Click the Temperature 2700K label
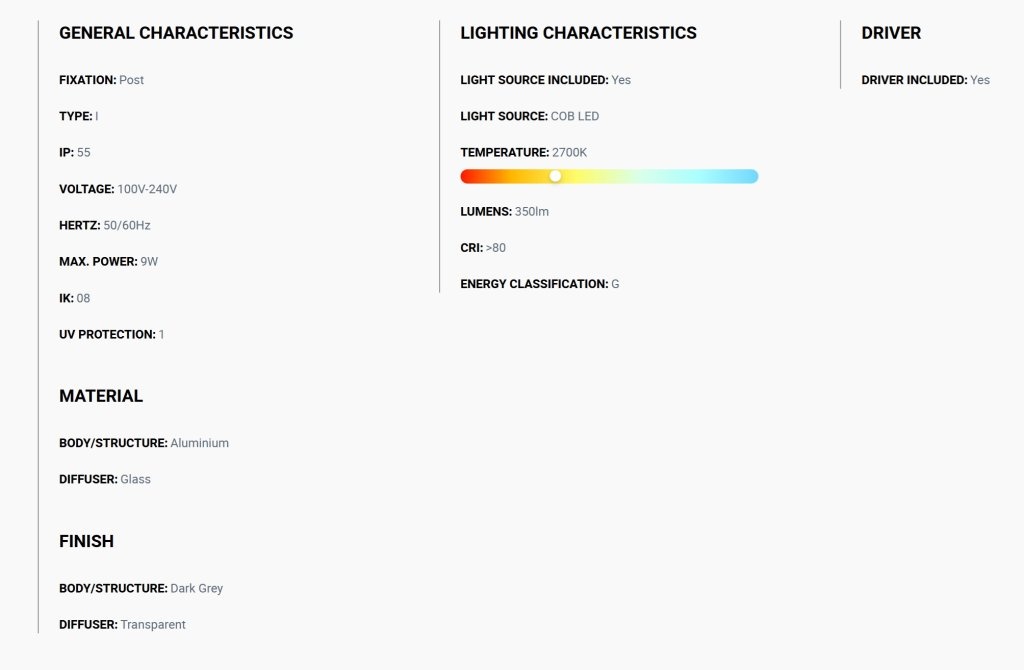Image resolution: width=1024 pixels, height=670 pixels. coord(524,152)
